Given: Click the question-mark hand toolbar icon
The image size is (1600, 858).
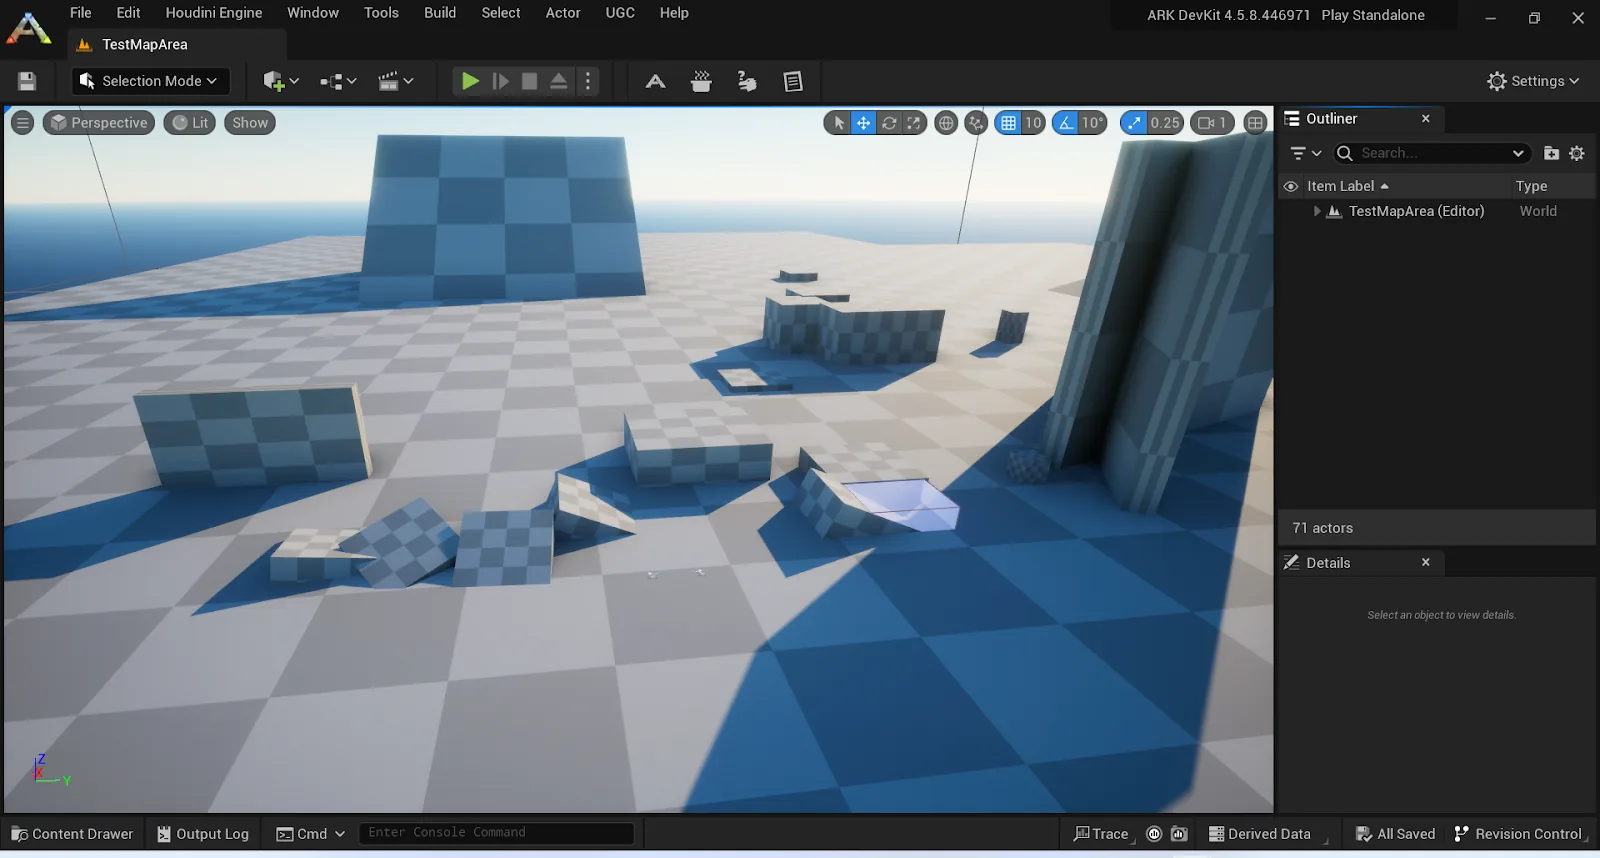Looking at the screenshot, I should click(747, 81).
